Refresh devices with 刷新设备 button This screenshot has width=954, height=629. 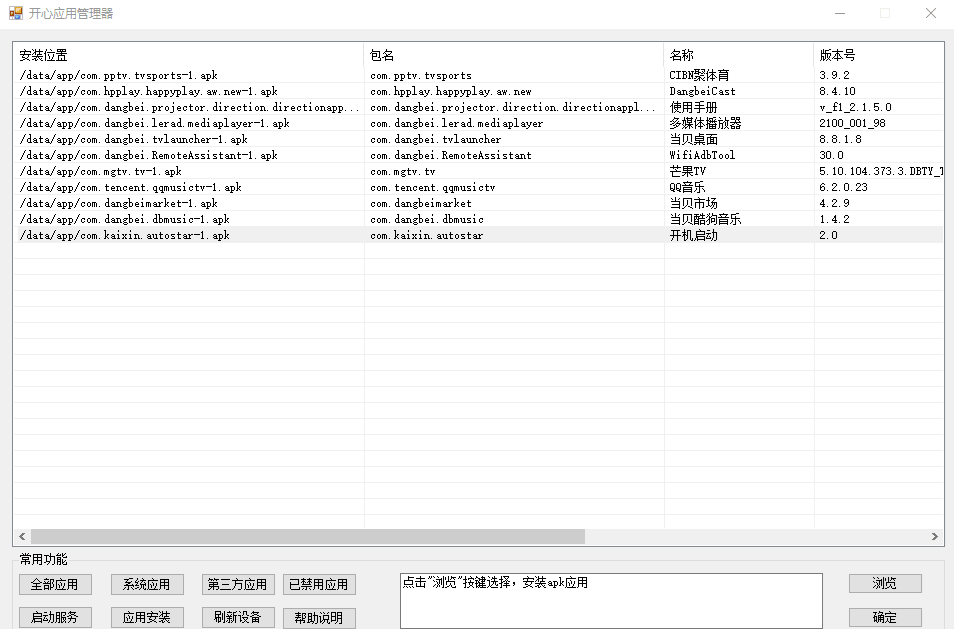tap(238, 617)
